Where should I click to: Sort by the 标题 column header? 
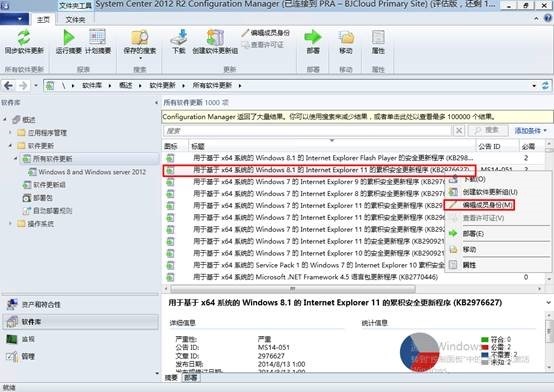(332, 146)
